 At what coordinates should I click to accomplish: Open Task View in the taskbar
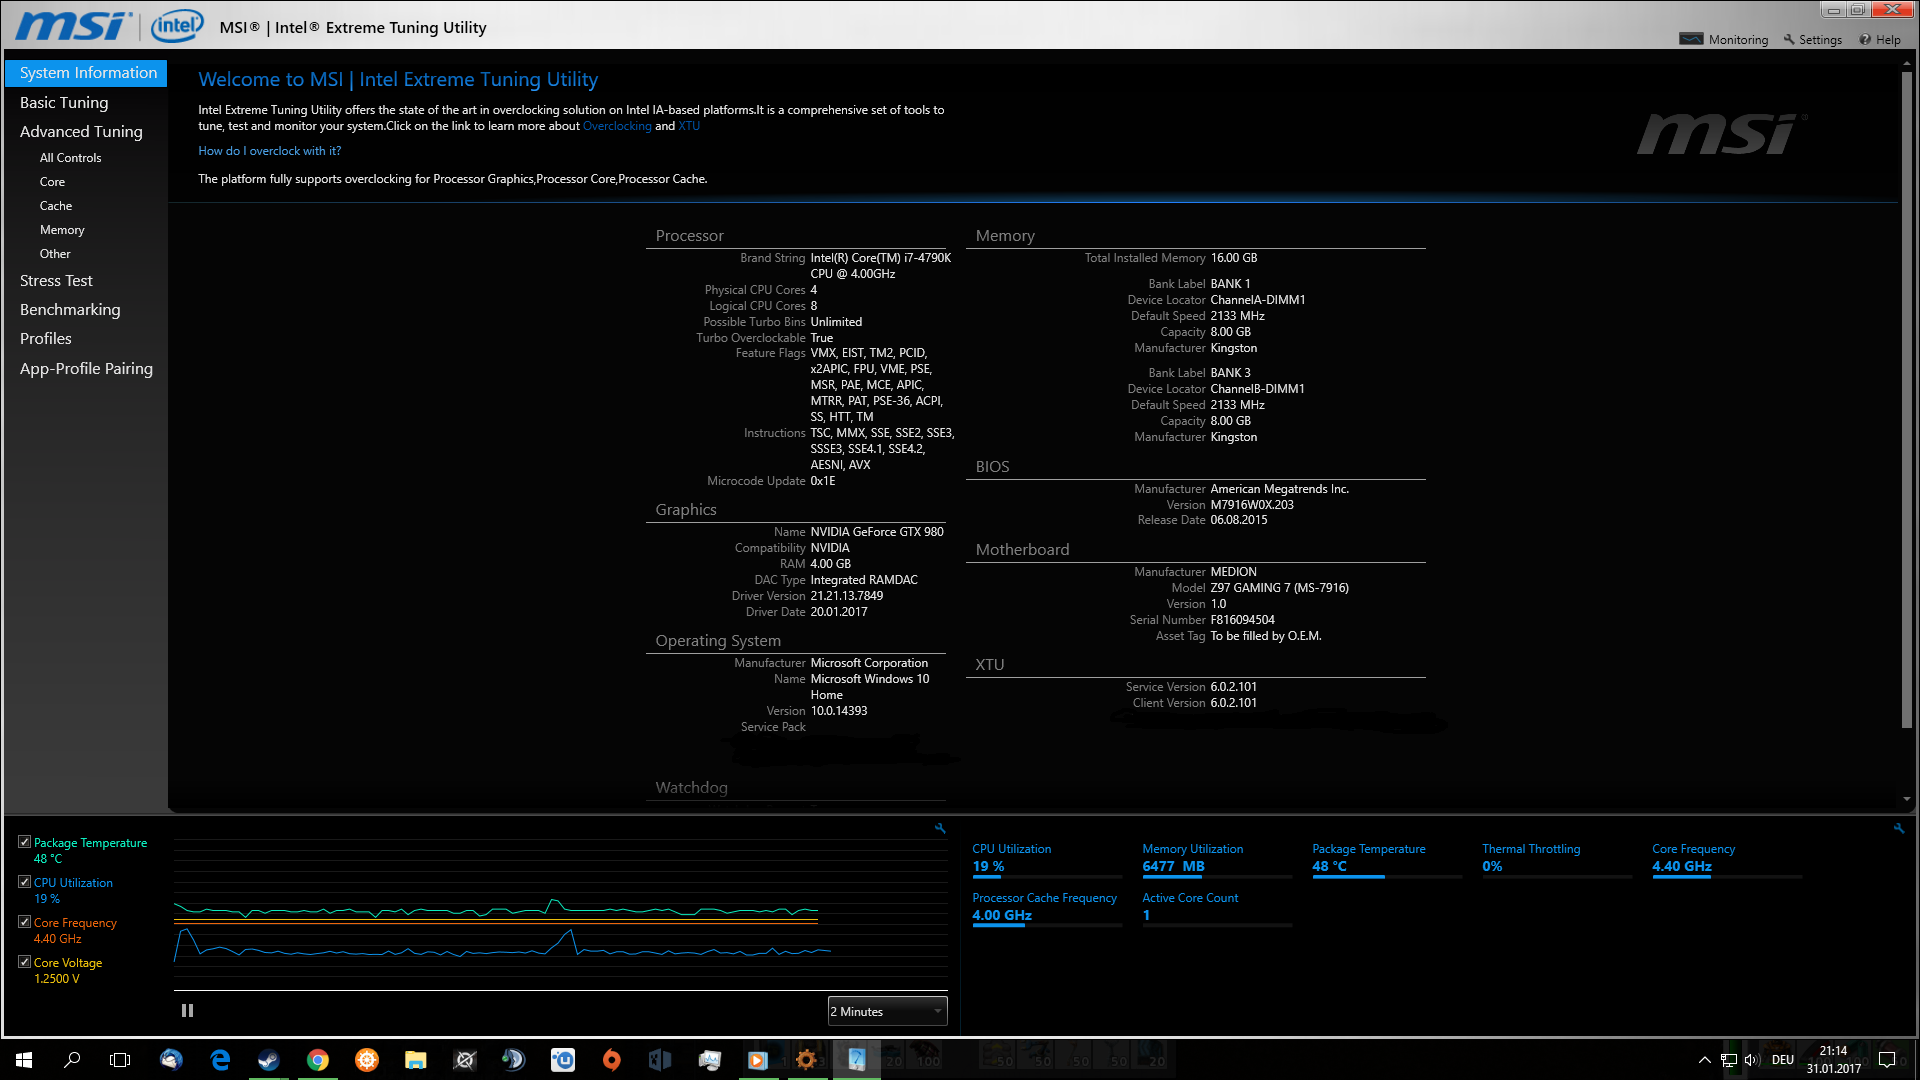(x=120, y=1060)
